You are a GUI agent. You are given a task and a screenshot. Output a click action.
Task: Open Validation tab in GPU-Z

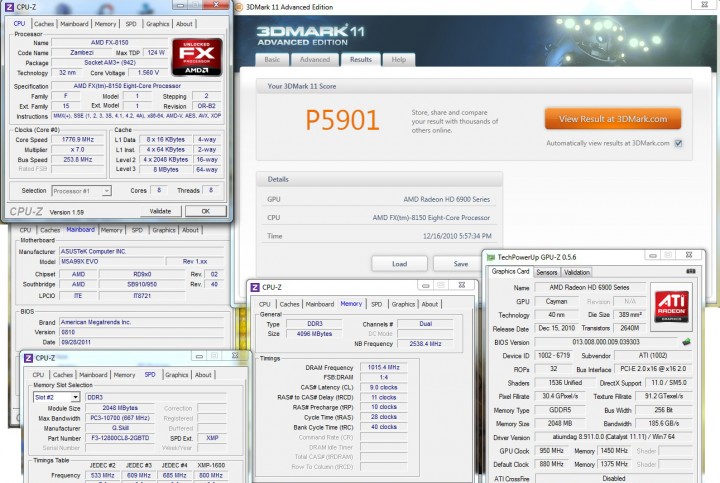click(x=577, y=272)
